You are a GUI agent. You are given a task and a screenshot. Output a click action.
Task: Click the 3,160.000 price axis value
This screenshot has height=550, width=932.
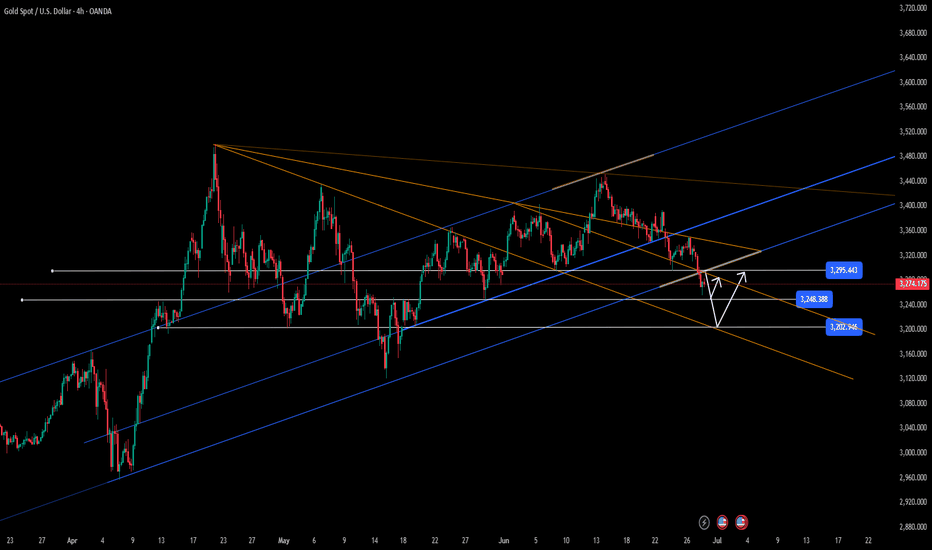(x=913, y=354)
